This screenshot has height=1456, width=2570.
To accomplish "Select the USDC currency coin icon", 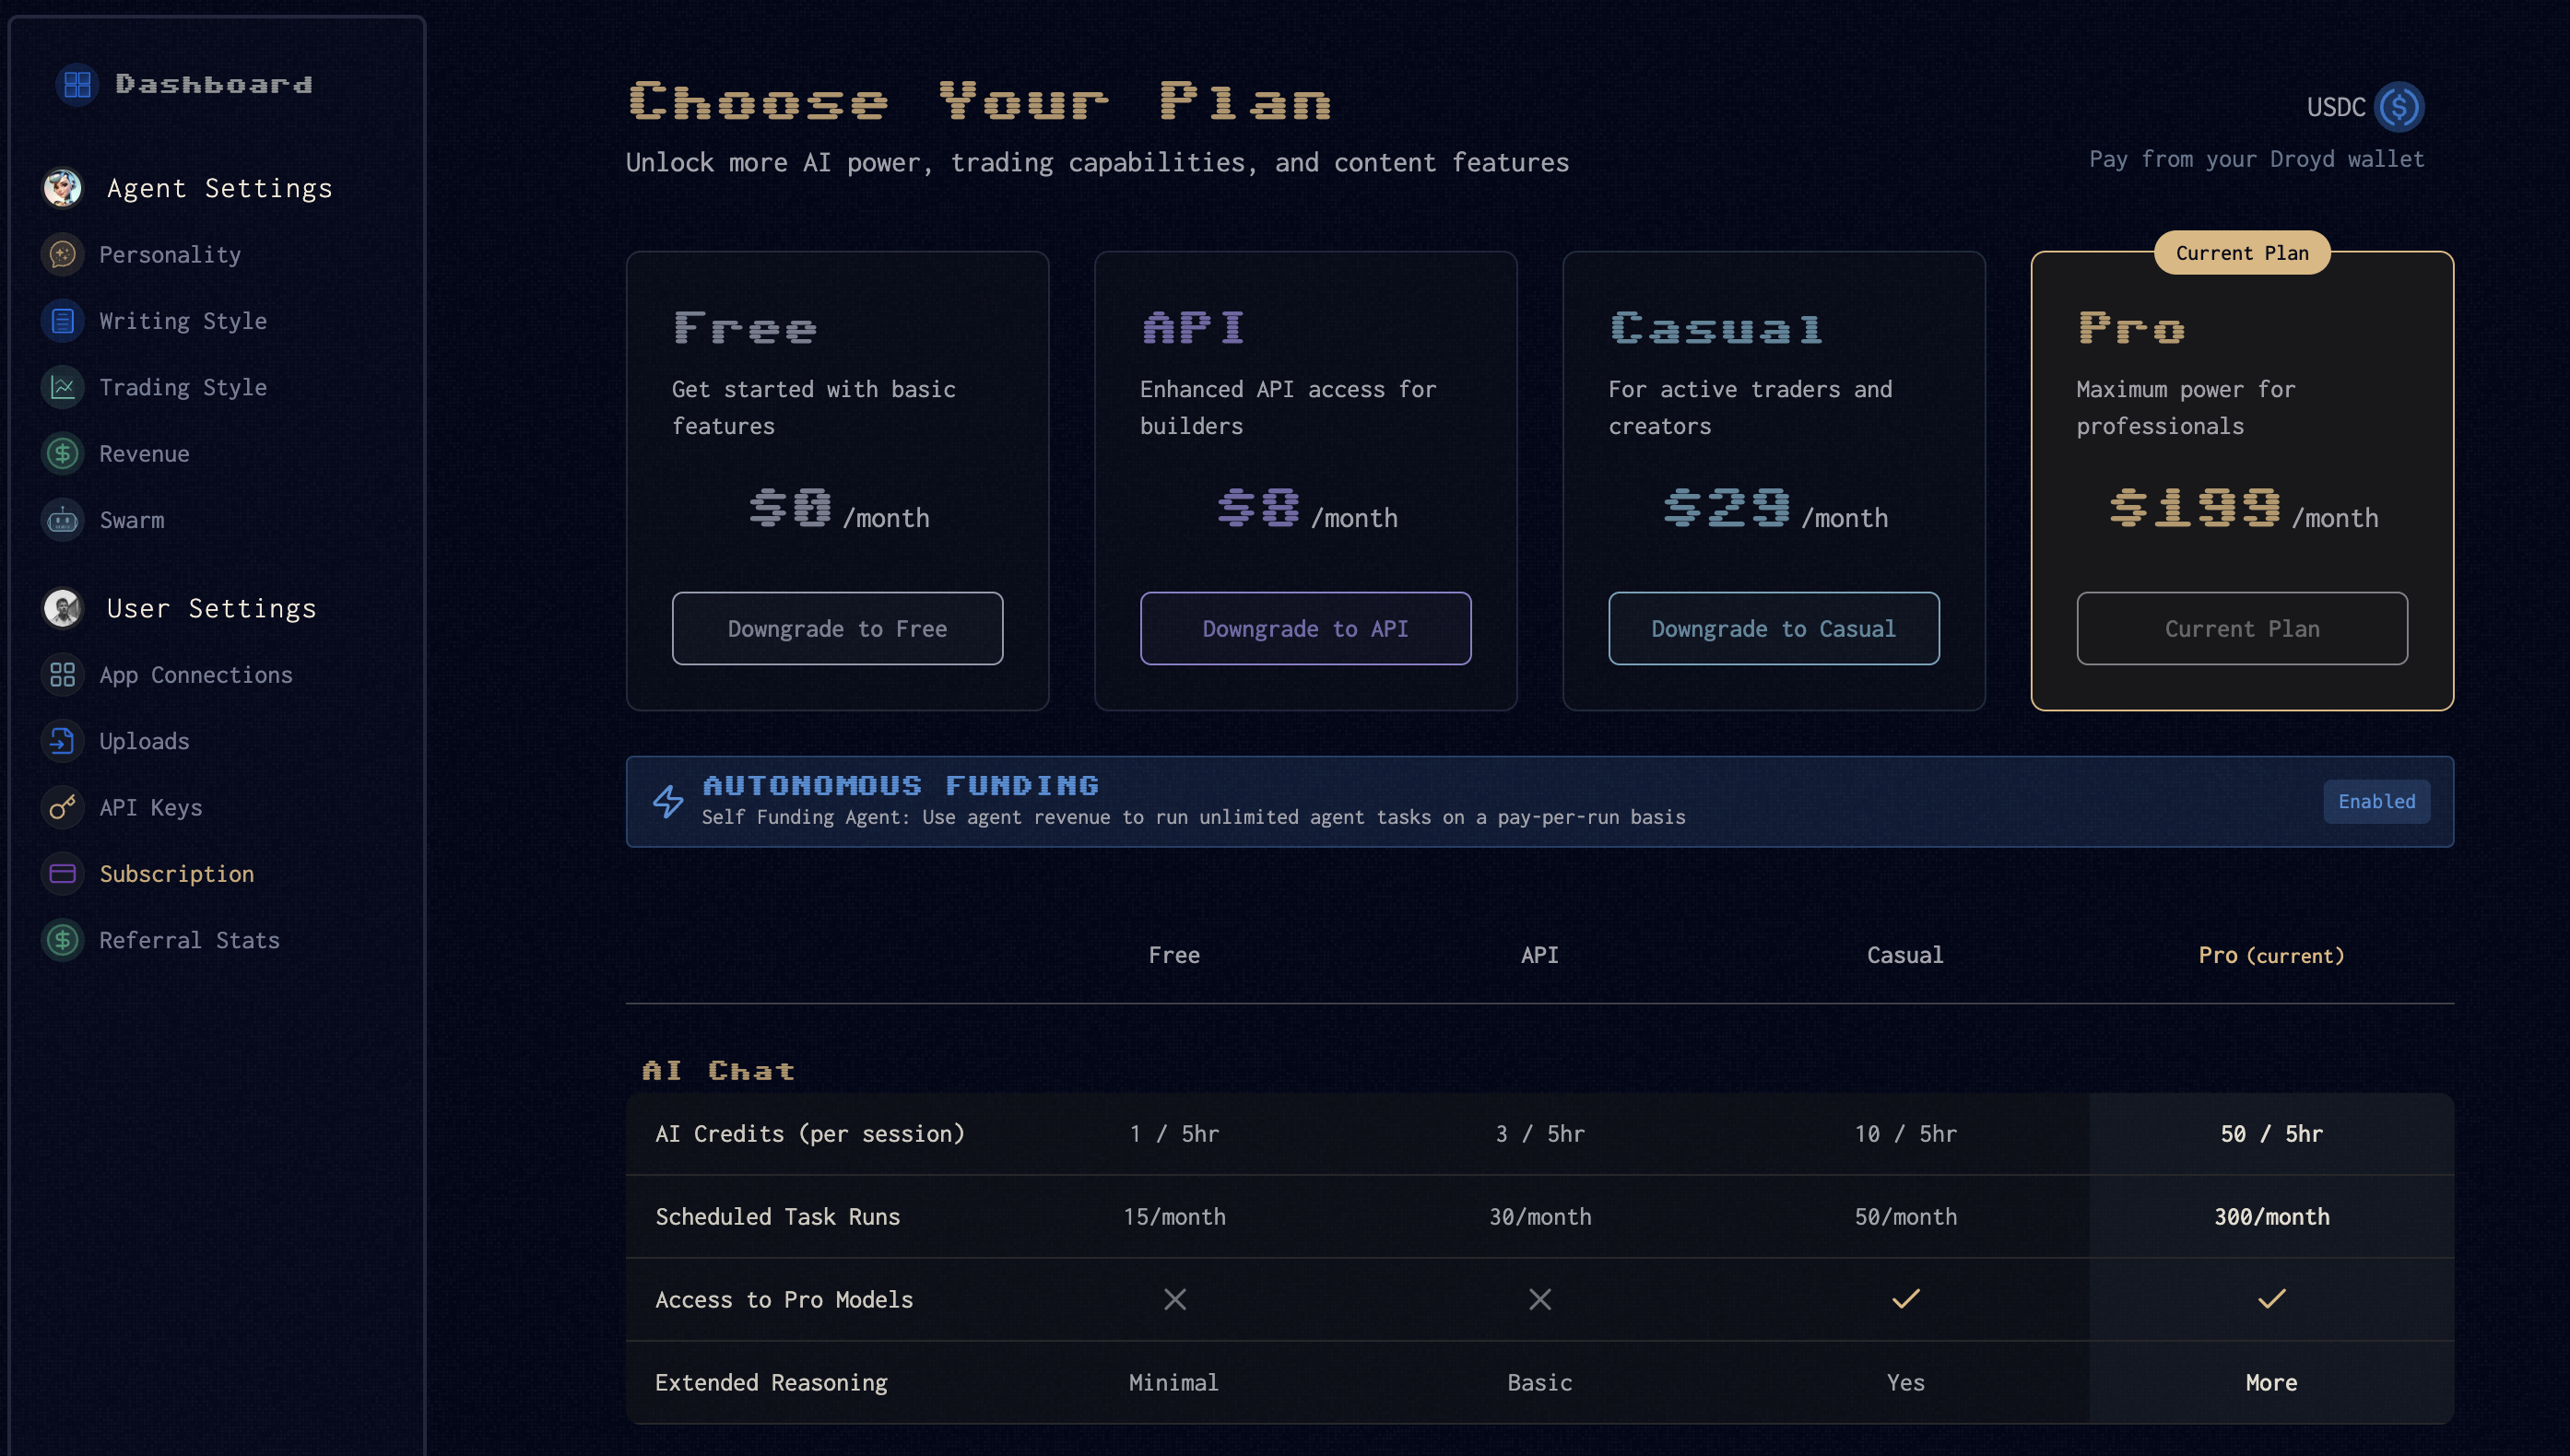I will click(2399, 107).
